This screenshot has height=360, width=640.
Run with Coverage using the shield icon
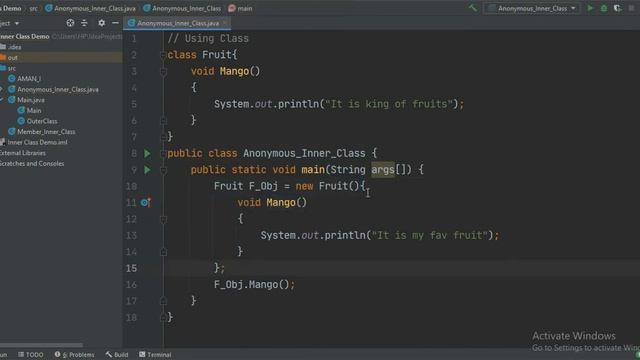[x=618, y=8]
